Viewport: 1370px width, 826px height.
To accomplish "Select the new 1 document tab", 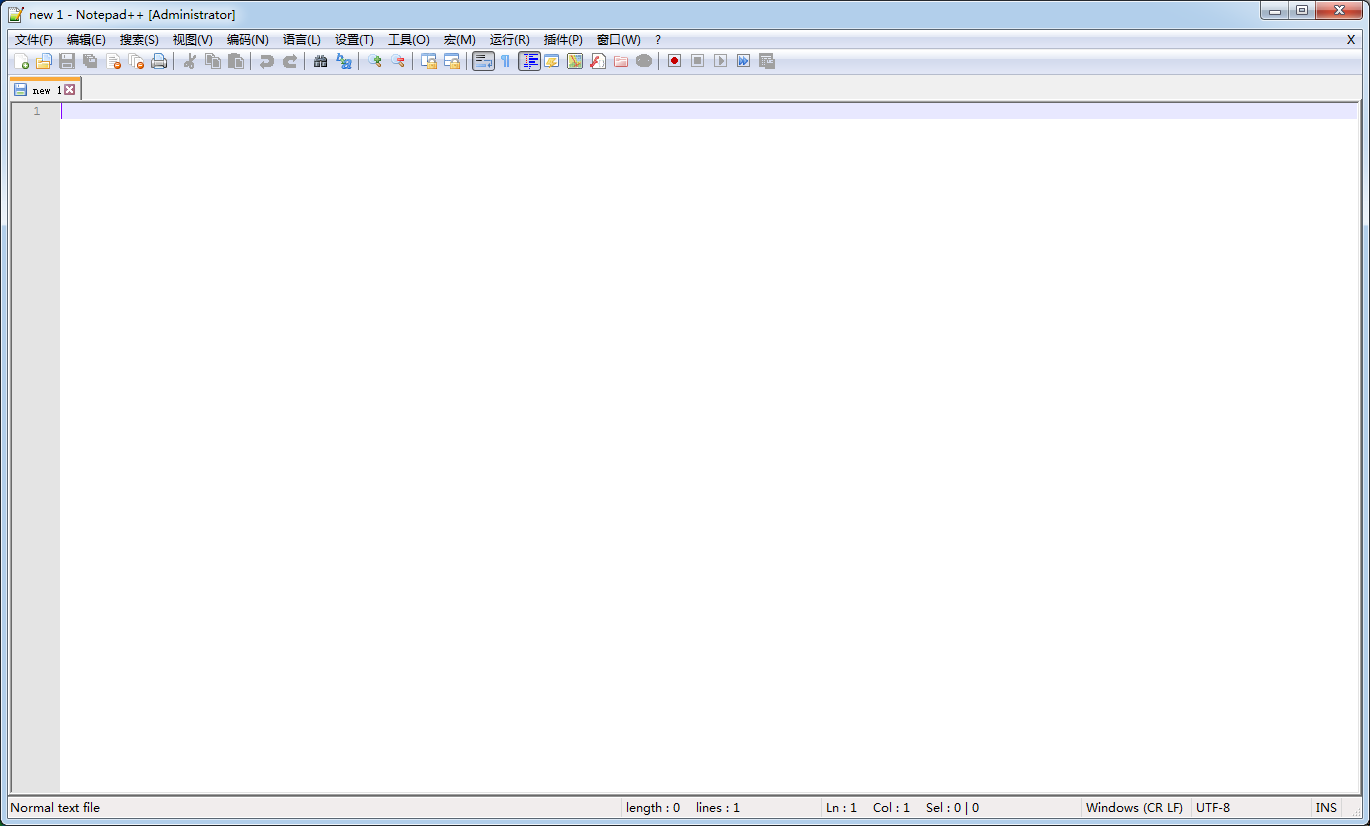I will 40,90.
